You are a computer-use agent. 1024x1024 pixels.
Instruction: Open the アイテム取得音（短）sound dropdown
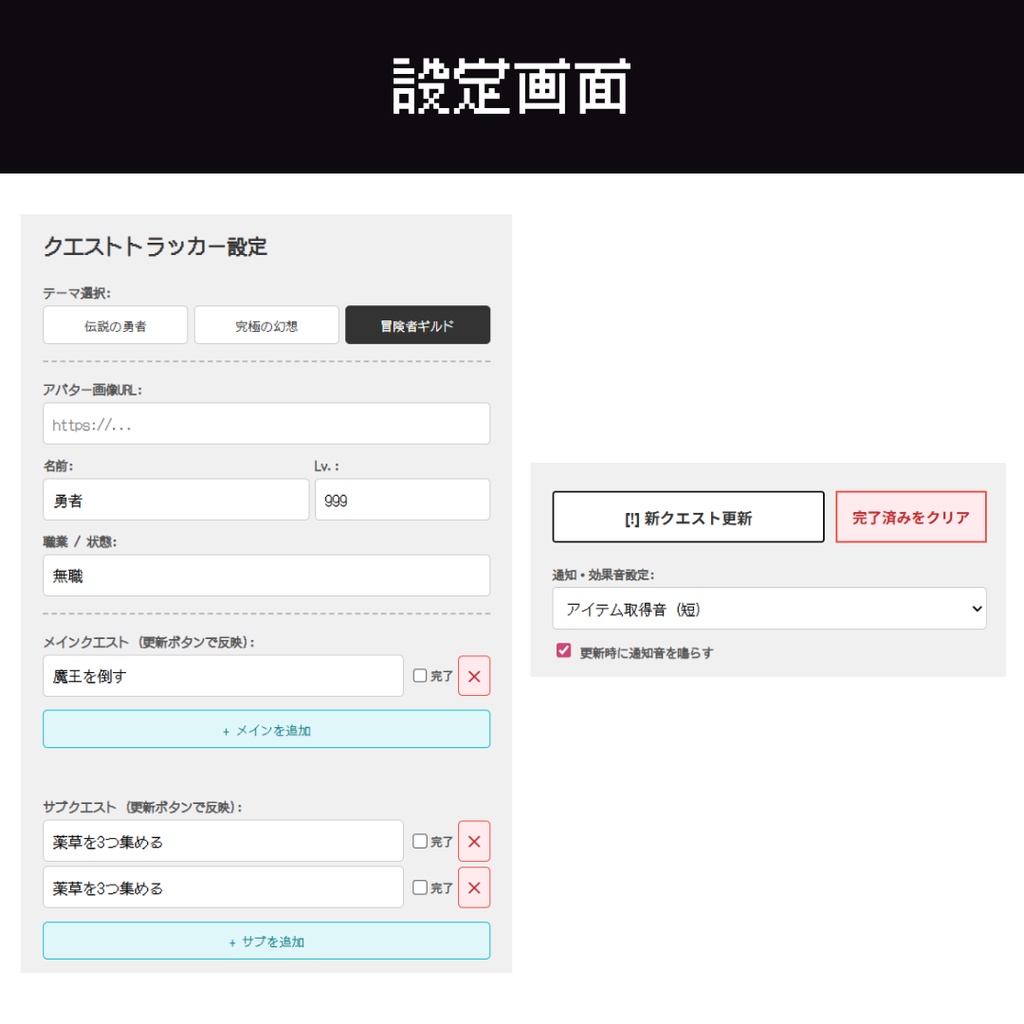[x=769, y=609]
